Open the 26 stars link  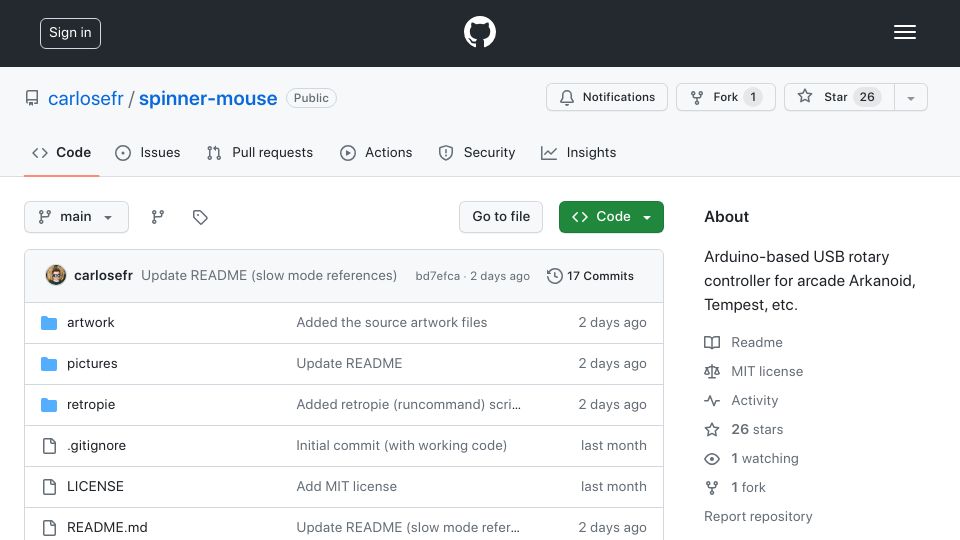tap(757, 429)
